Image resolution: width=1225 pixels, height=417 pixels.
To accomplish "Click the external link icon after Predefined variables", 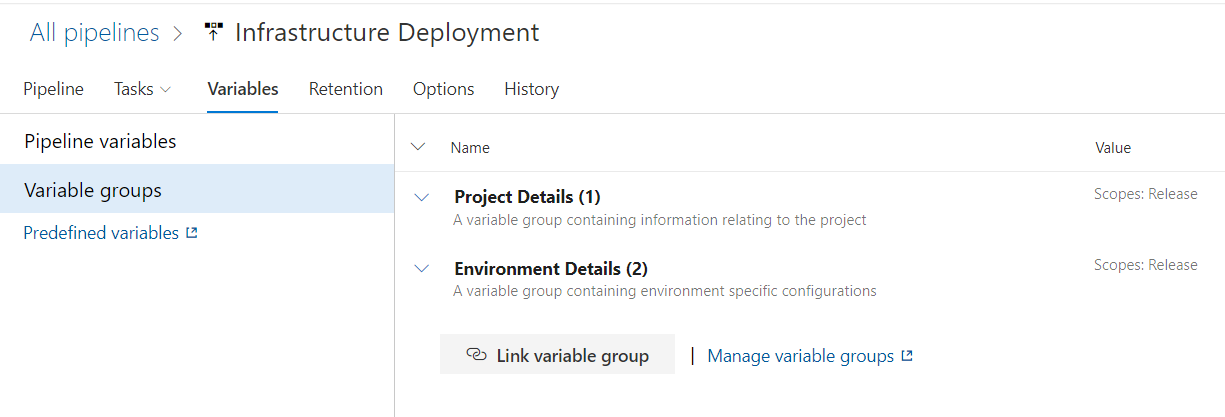I will tap(192, 233).
